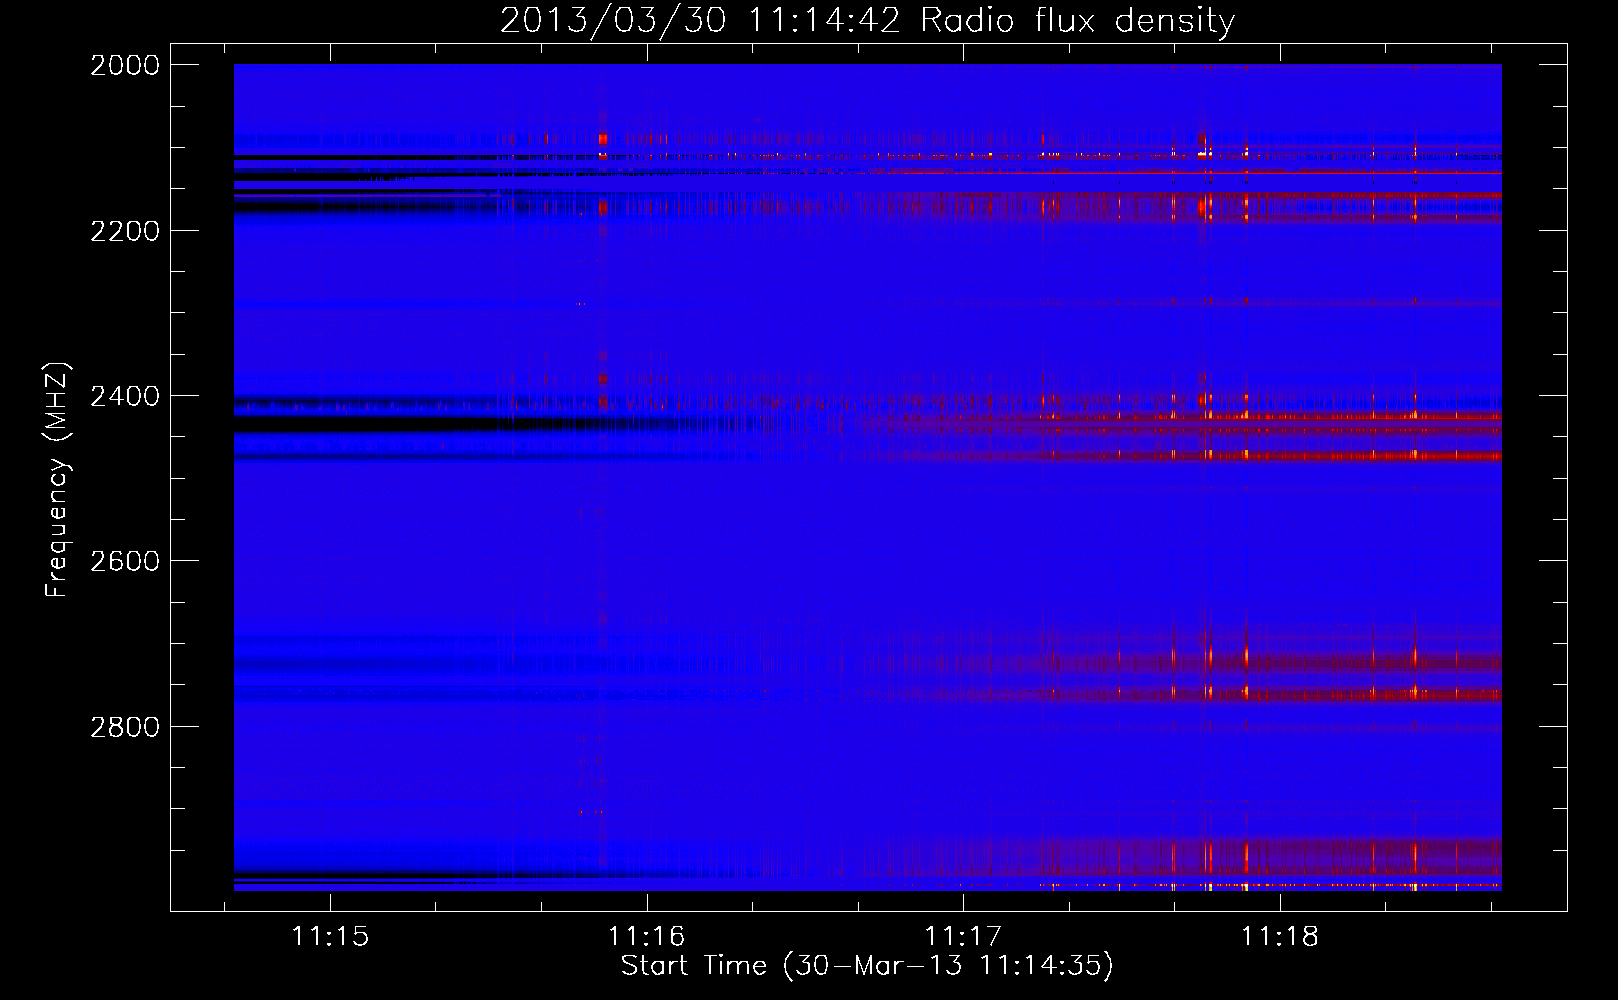
Task: Select the 2000 frequency tick label
Action: tap(125, 65)
